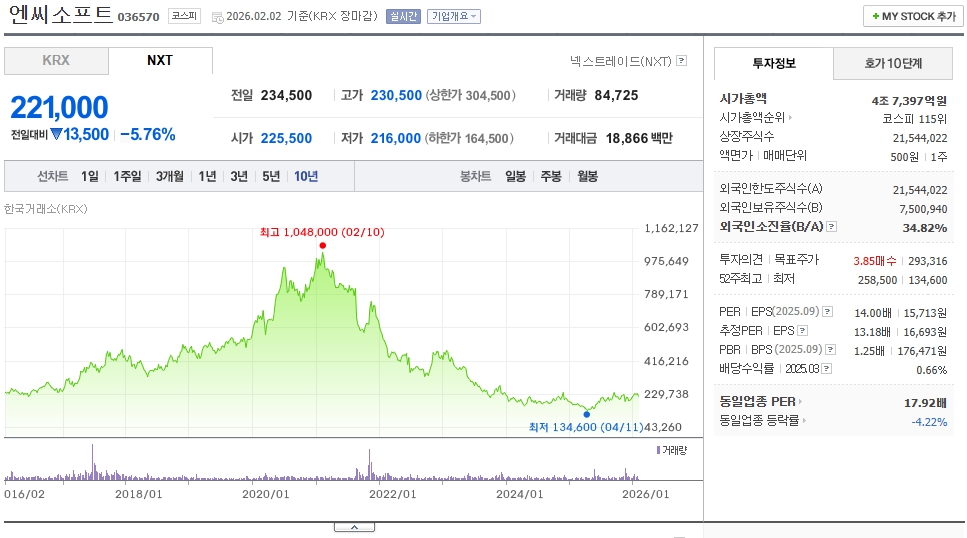Select the 5년 line chart period
Image resolution: width=967 pixels, height=538 pixels.
tap(271, 176)
